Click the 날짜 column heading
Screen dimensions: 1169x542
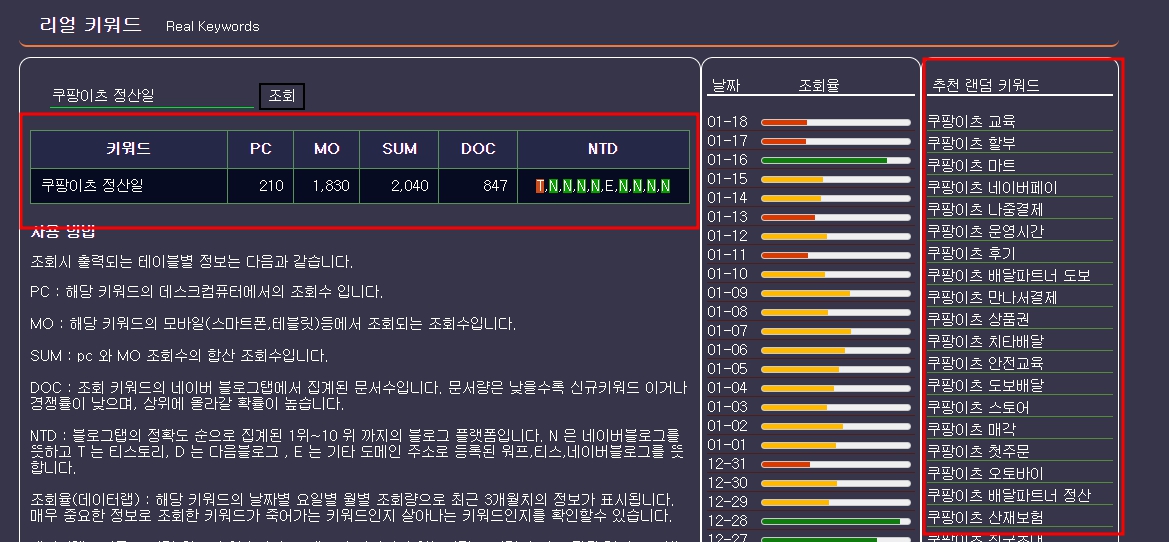pyautogui.click(x=725, y=85)
